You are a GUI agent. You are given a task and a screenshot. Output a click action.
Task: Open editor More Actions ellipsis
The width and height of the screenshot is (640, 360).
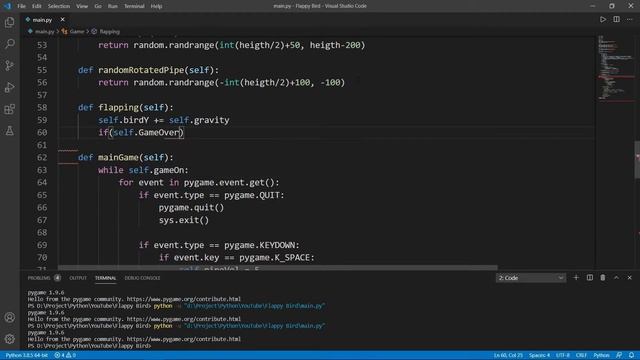(630, 19)
